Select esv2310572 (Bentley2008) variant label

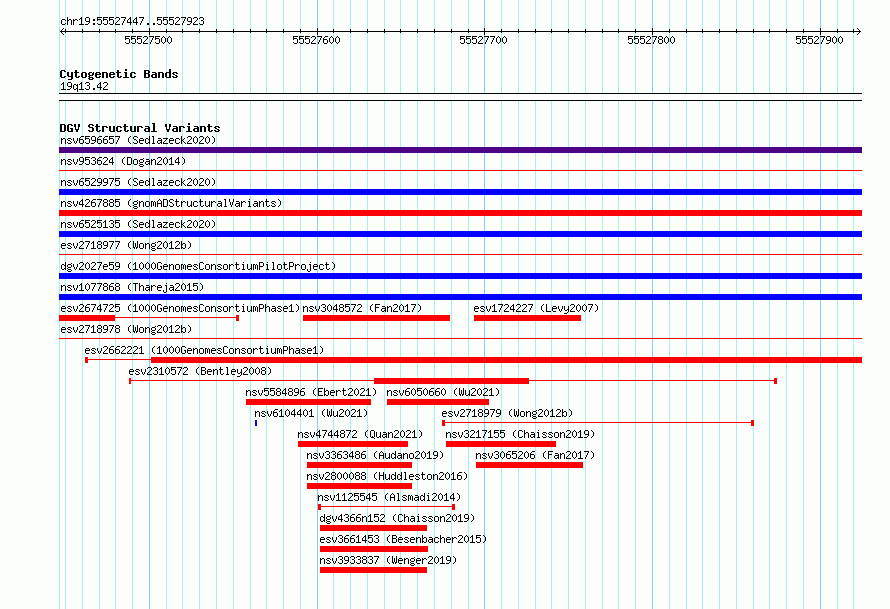point(200,371)
